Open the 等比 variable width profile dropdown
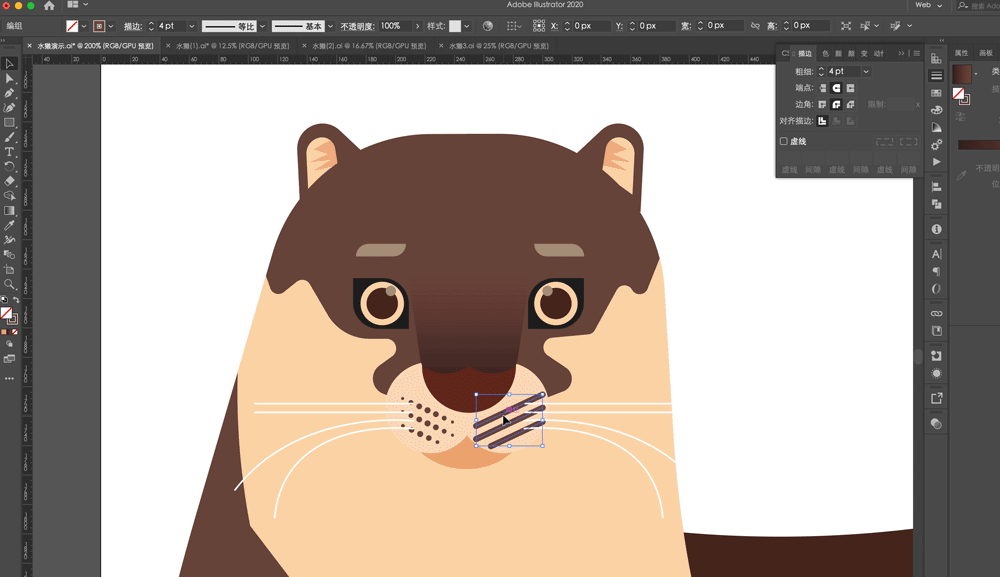Screen dimensions: 1000x577 point(262,26)
